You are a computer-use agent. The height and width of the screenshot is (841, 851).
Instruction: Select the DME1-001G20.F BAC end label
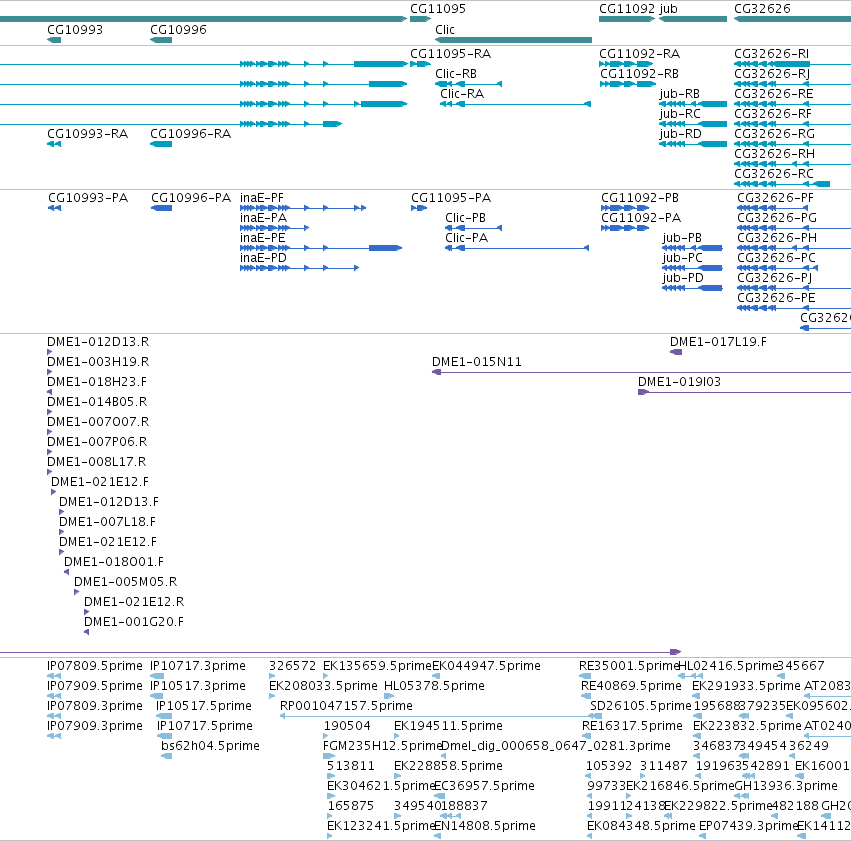coord(134,622)
